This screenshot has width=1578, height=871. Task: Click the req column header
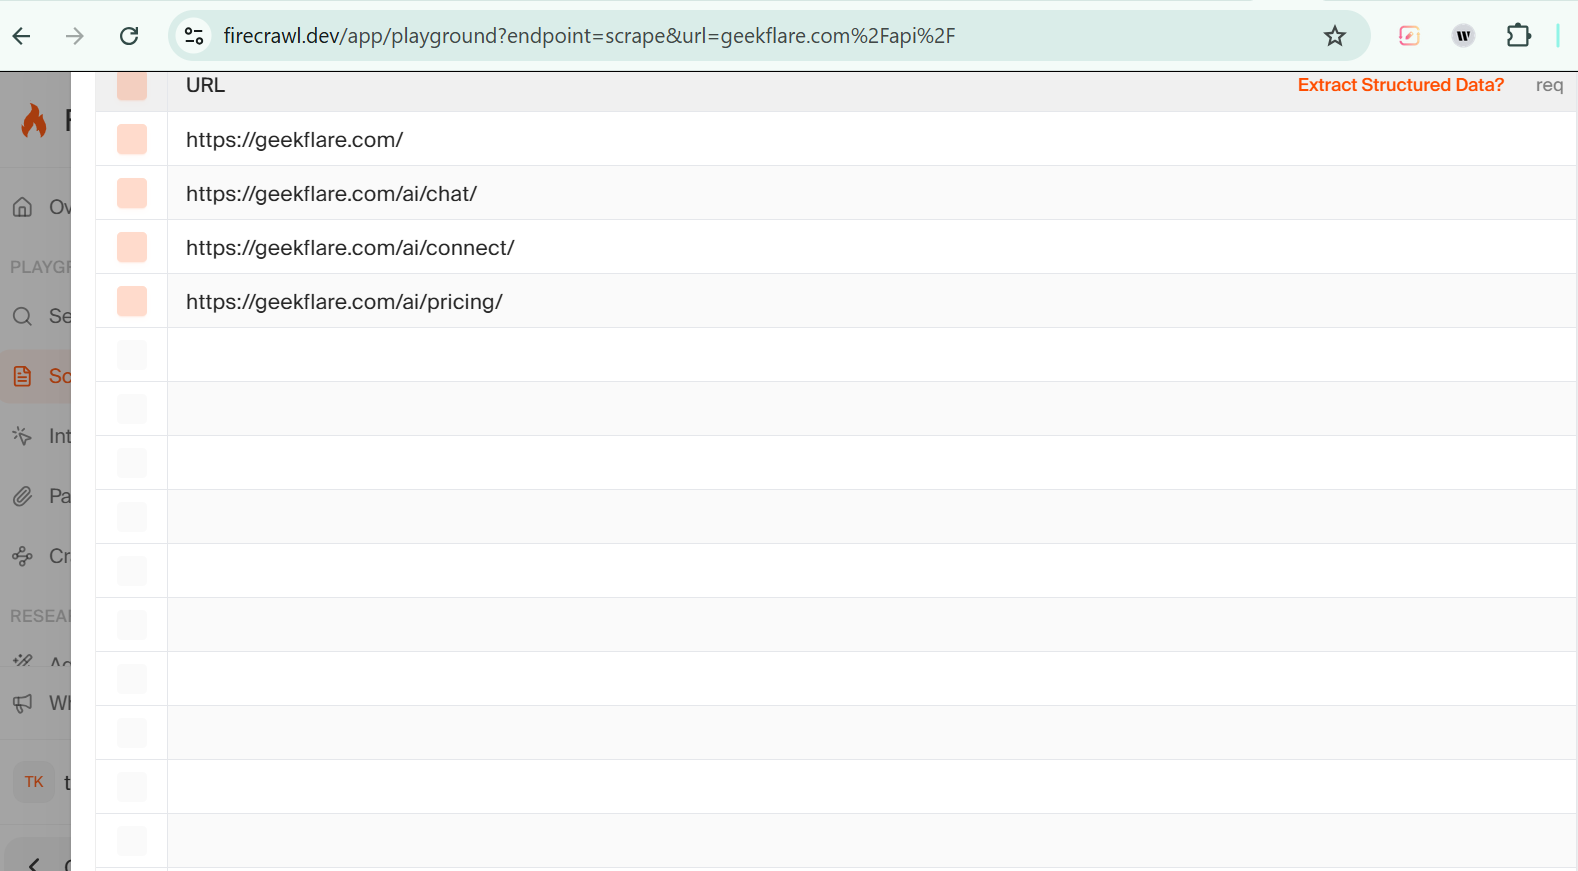point(1549,86)
